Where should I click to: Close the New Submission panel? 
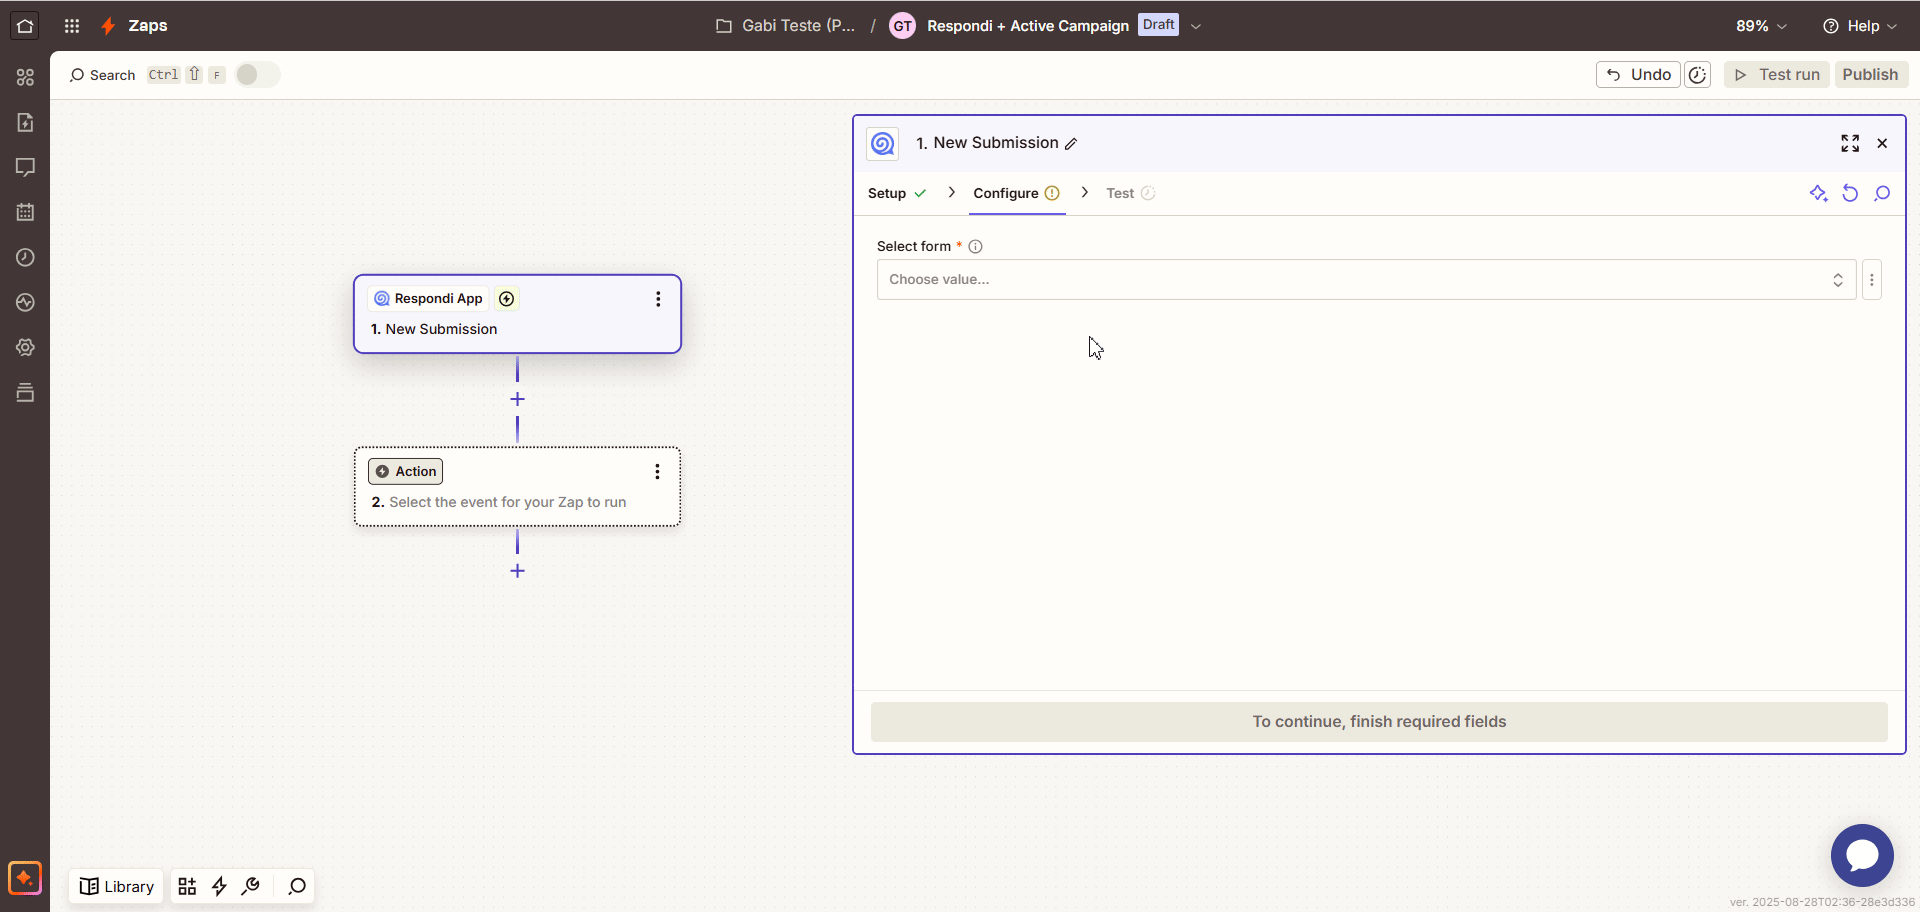(x=1882, y=143)
